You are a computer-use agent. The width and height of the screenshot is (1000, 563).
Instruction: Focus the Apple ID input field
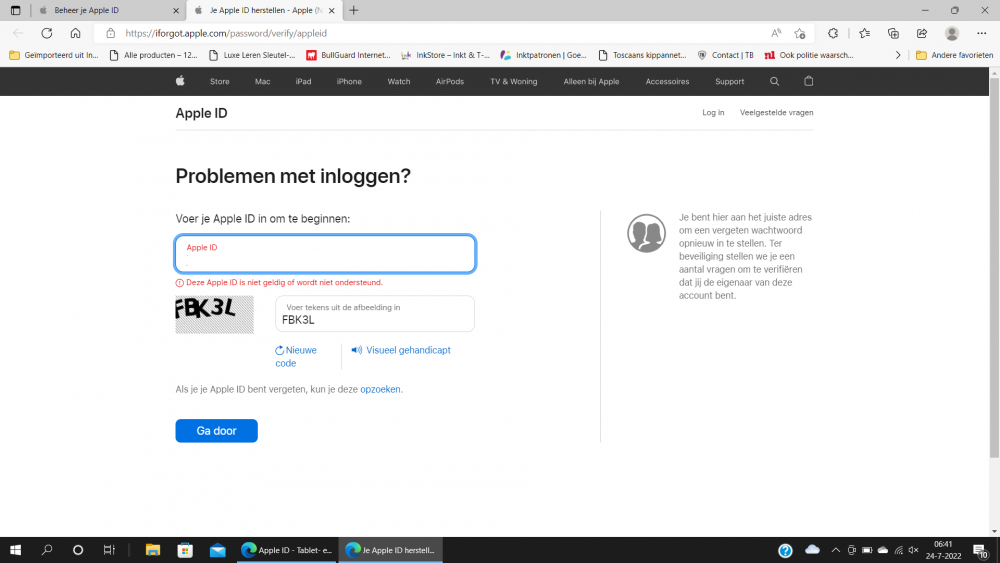[x=325, y=254]
